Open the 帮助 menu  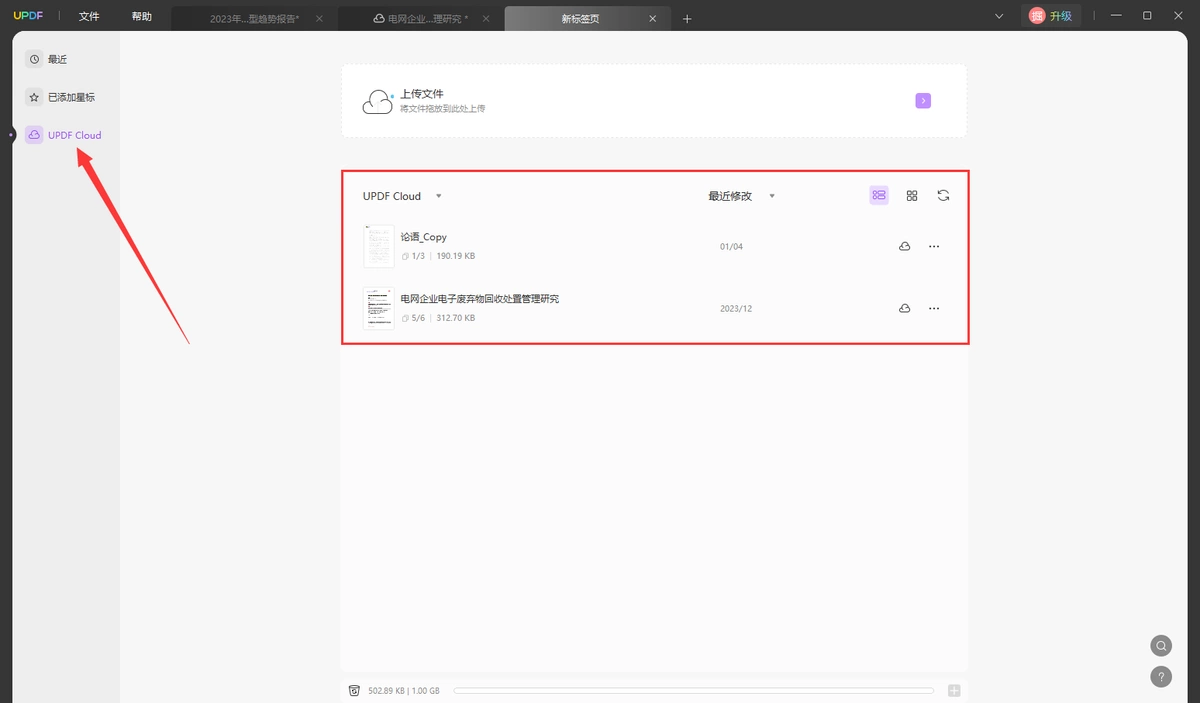142,17
